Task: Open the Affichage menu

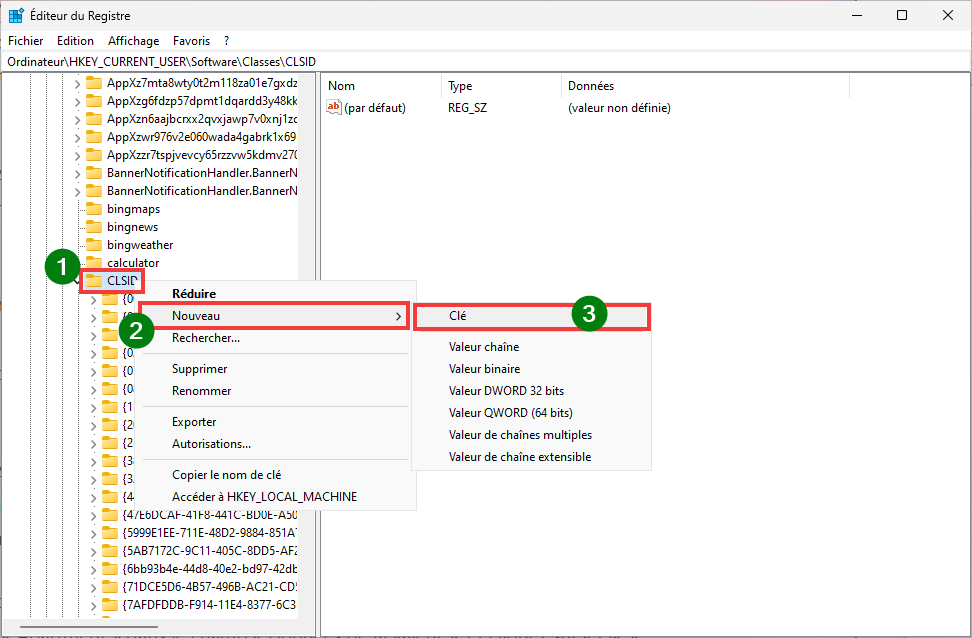Action: click(134, 41)
